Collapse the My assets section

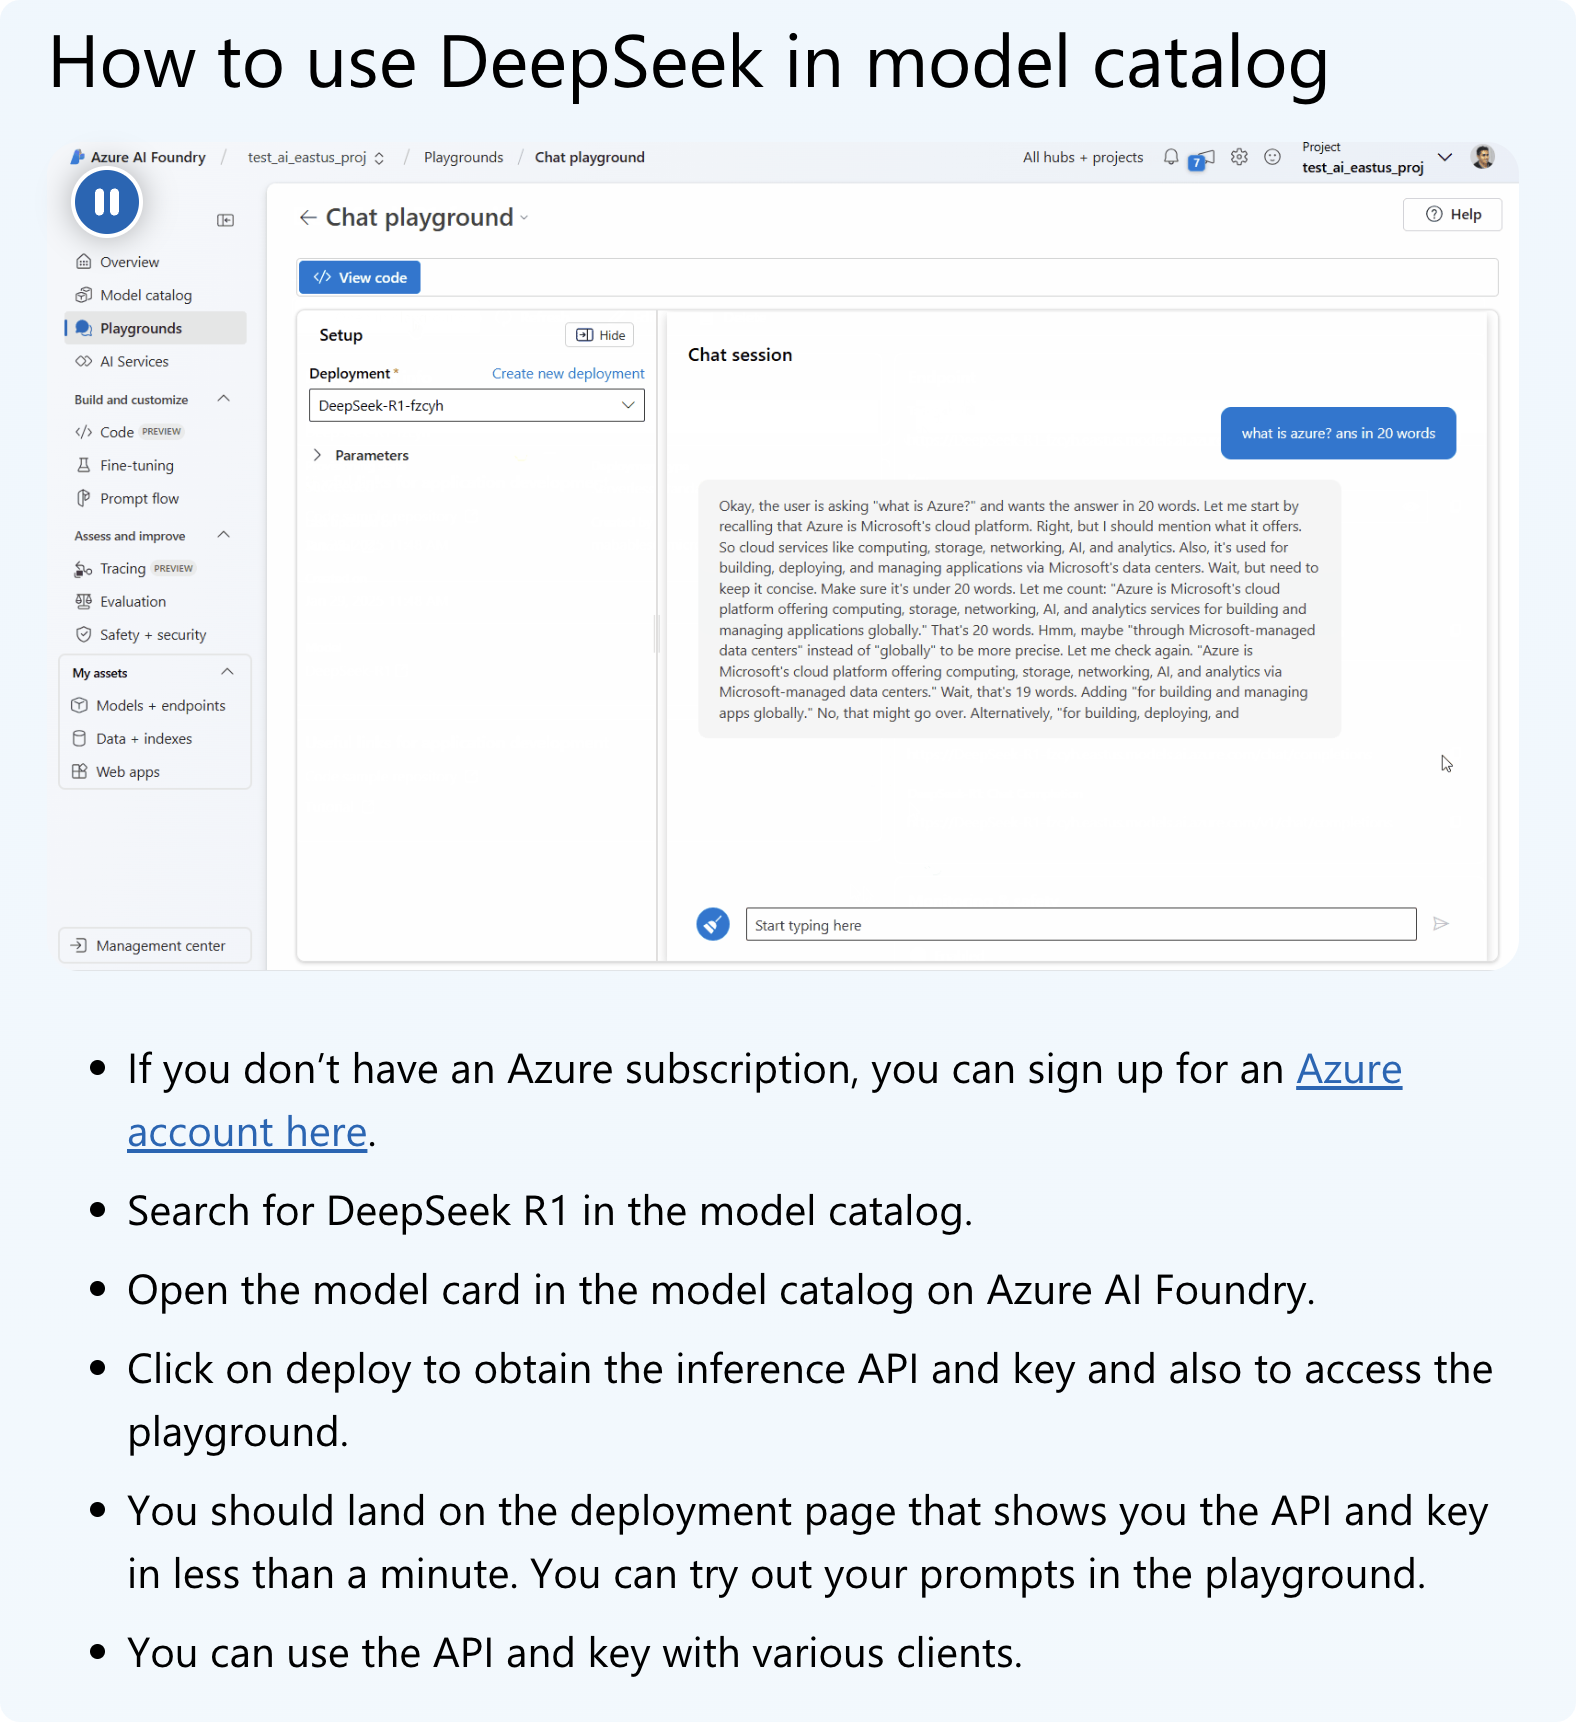click(x=227, y=671)
